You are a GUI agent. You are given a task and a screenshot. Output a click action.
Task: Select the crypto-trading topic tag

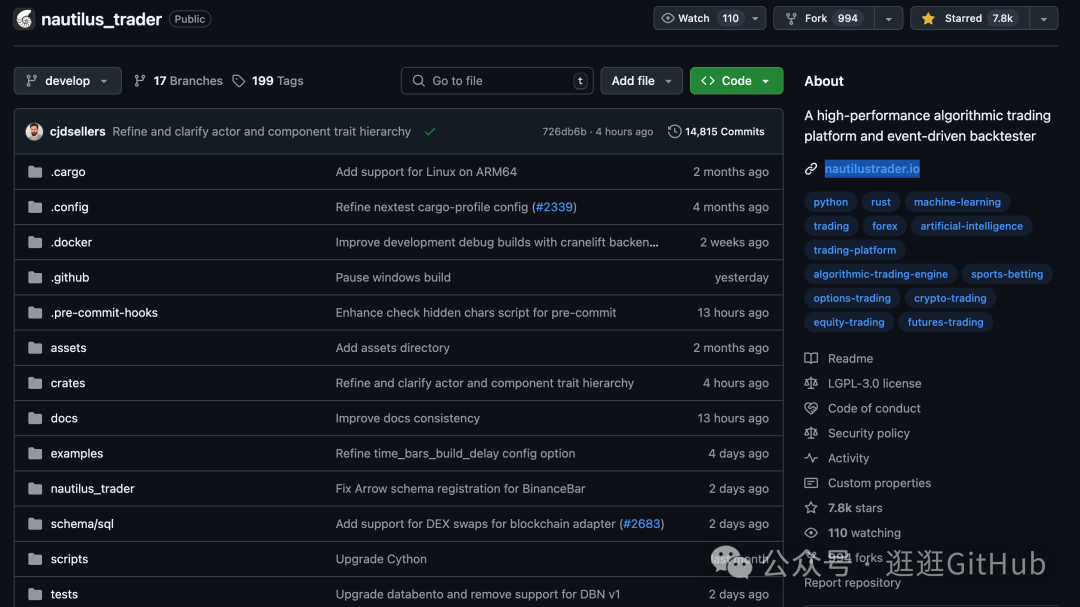950,298
